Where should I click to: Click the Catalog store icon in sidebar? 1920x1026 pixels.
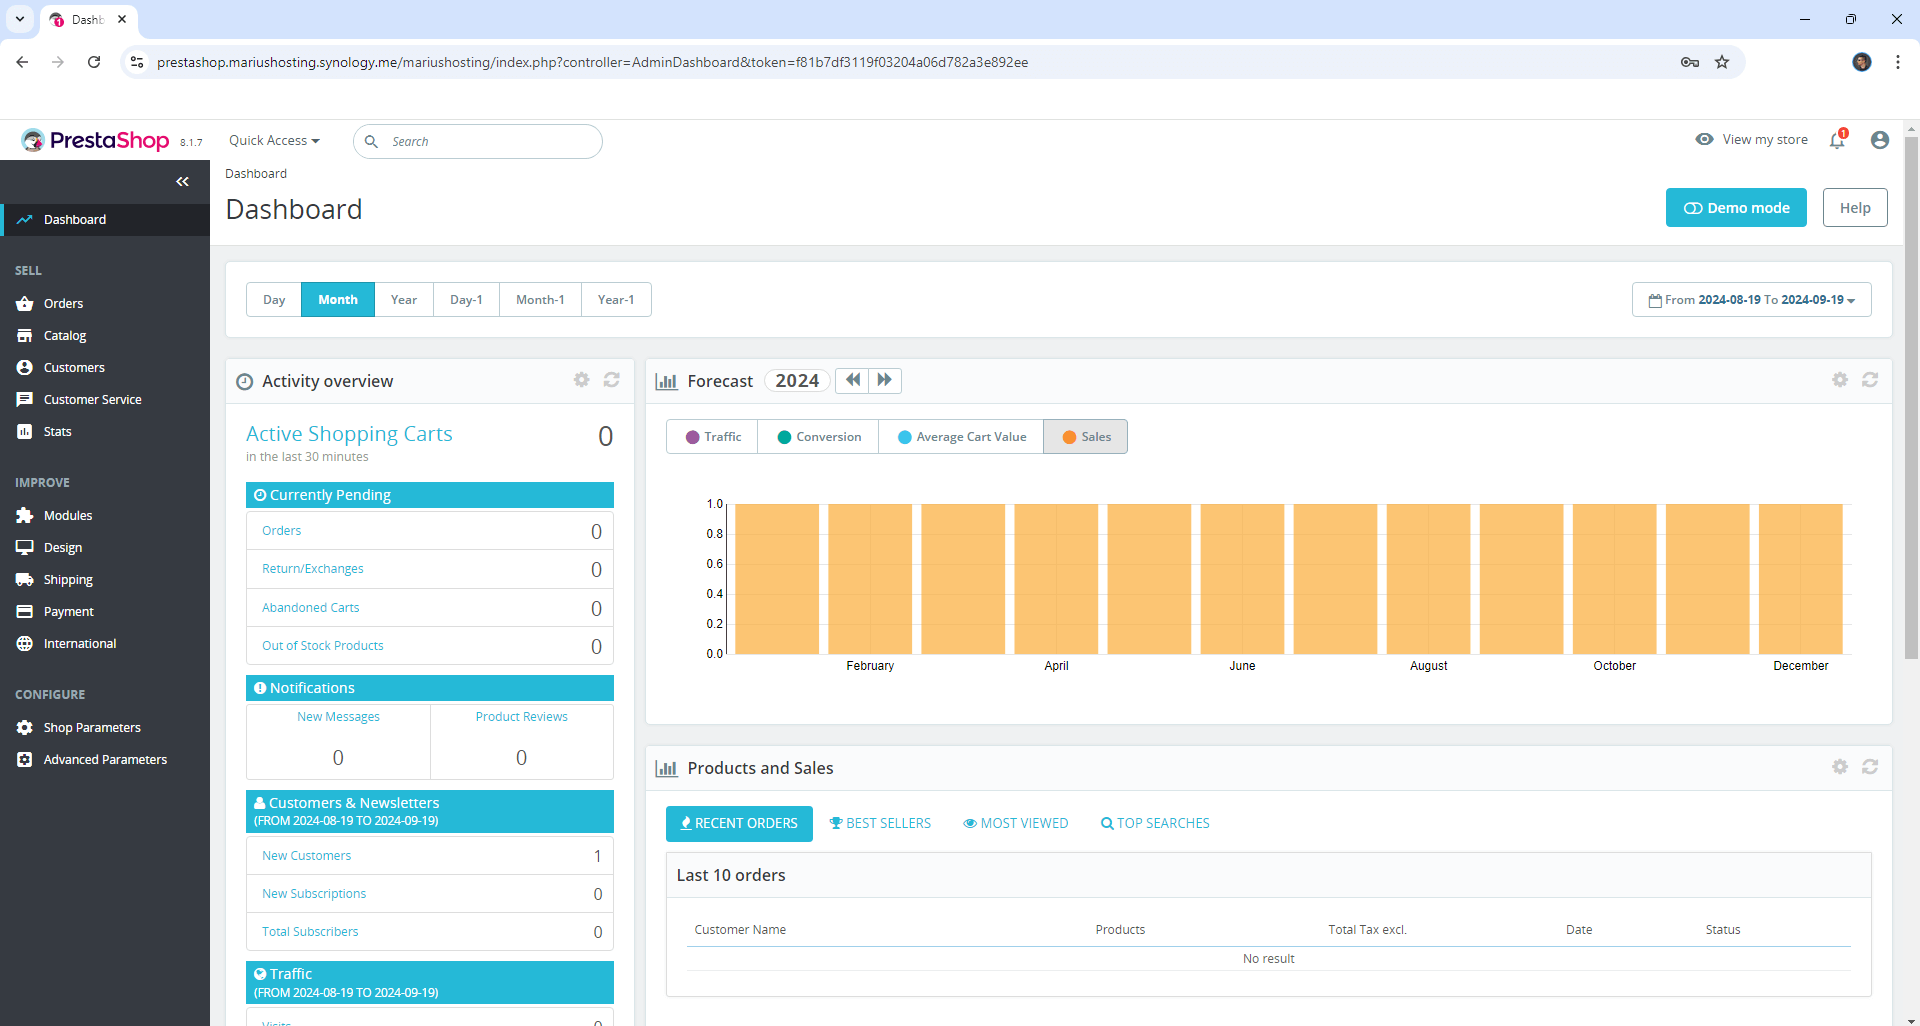[25, 335]
